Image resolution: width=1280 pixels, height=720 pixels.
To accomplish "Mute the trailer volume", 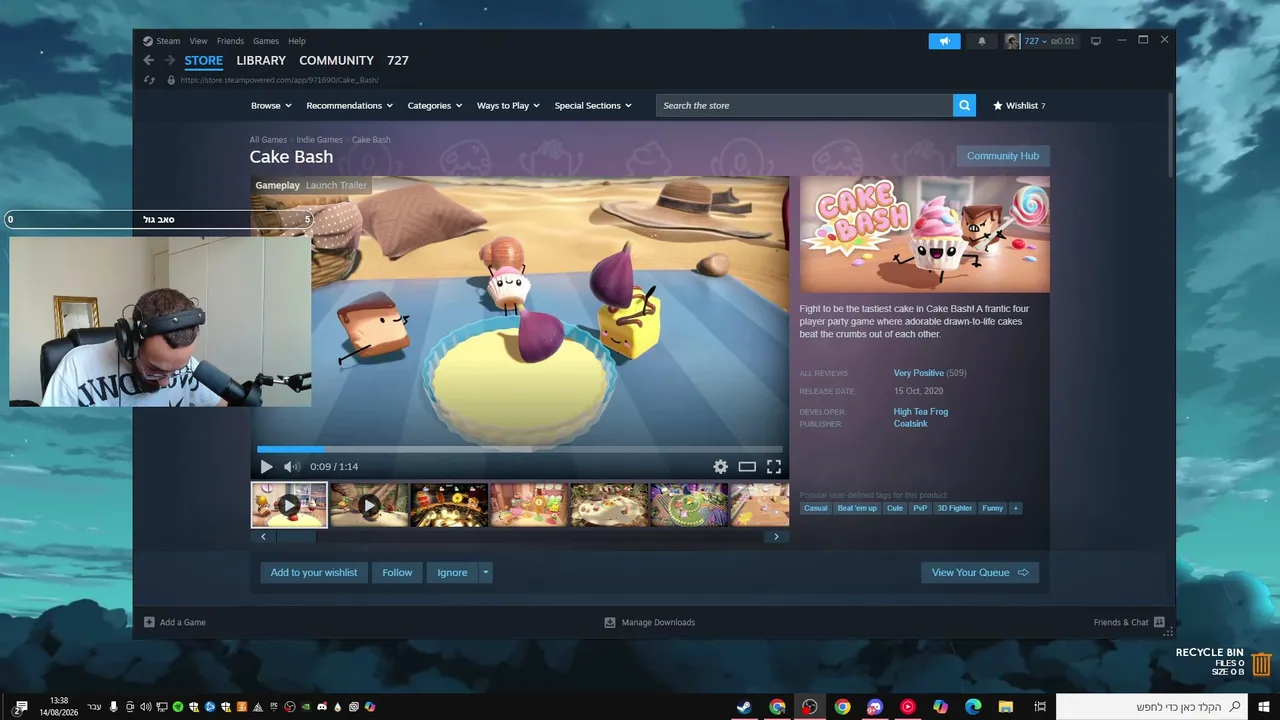I will 291,466.
